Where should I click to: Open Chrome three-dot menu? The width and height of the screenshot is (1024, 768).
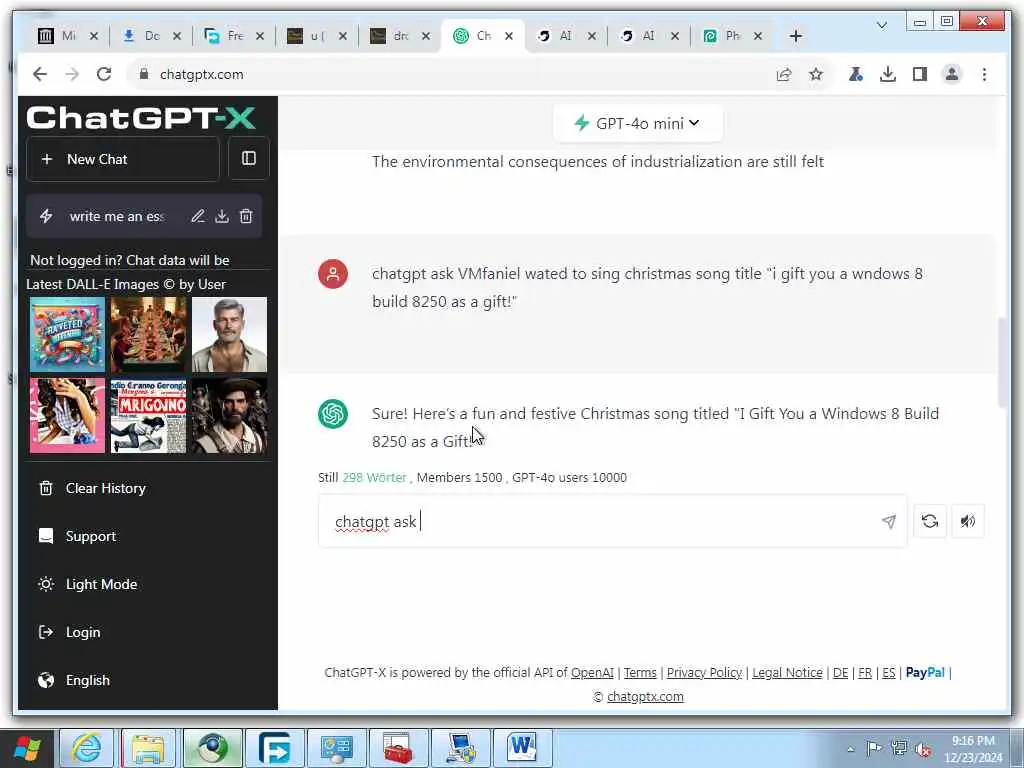pos(984,74)
